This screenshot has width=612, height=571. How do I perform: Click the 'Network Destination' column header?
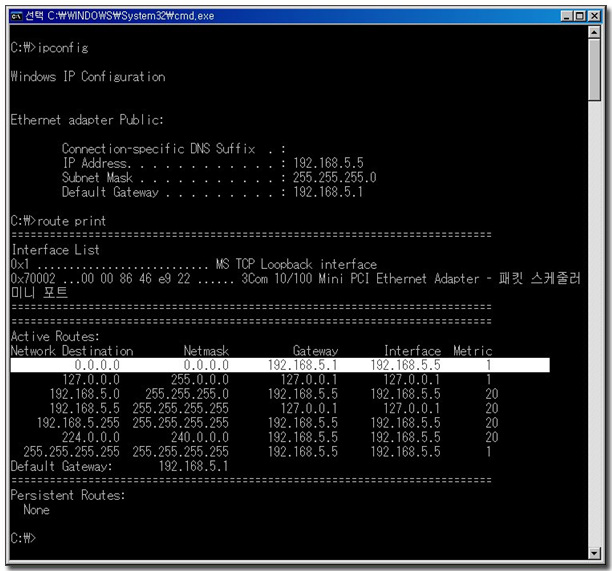pos(72,351)
